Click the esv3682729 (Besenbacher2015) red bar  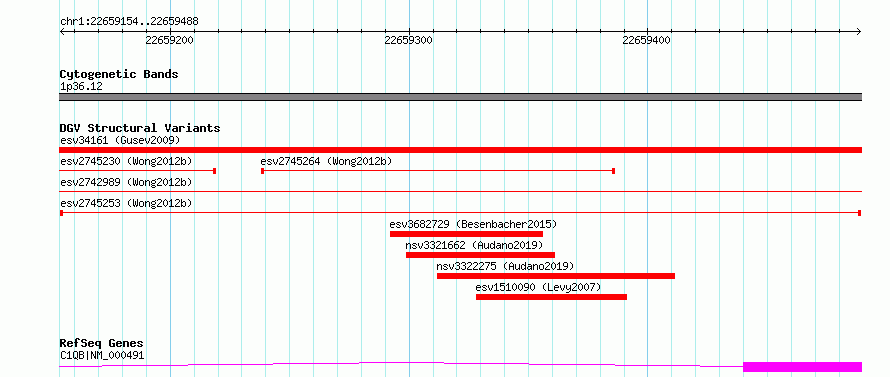tap(466, 234)
